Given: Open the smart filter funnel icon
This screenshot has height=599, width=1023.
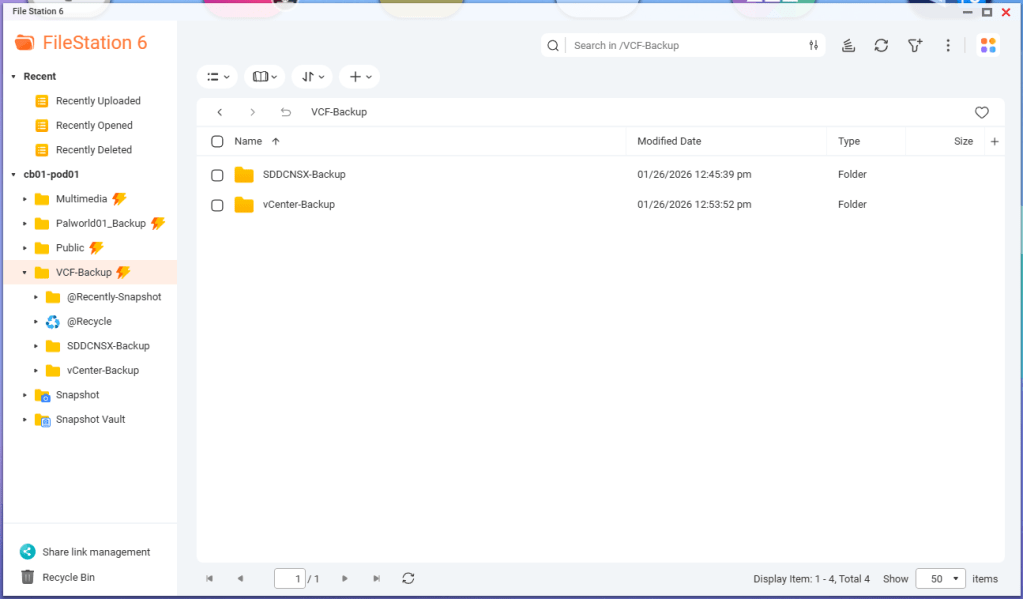Looking at the screenshot, I should point(914,46).
